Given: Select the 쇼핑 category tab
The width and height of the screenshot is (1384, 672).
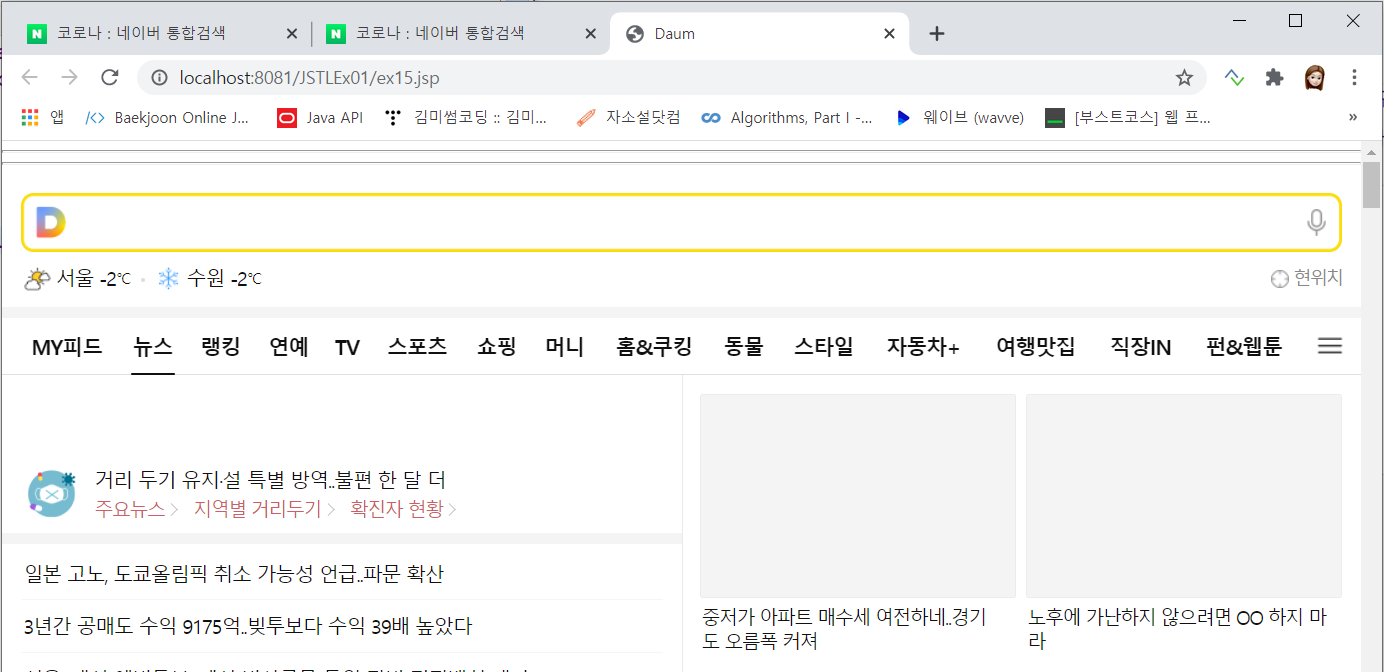Looking at the screenshot, I should [497, 347].
